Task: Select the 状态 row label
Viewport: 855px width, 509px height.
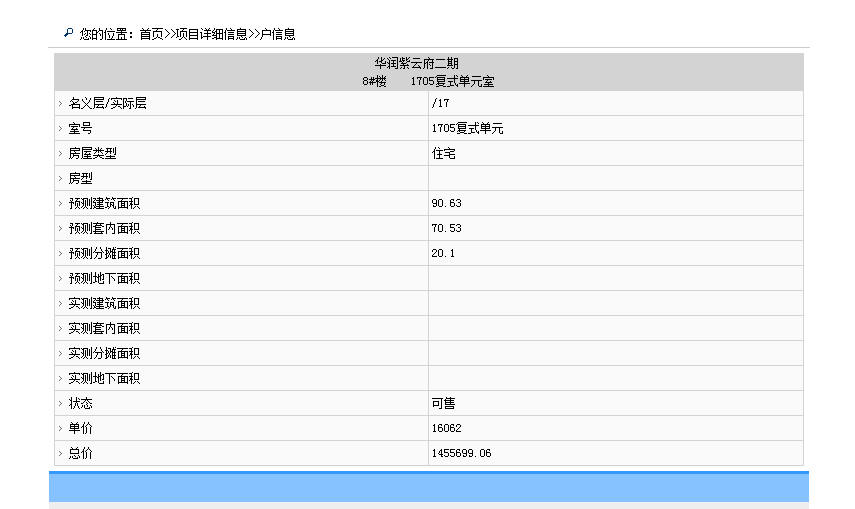Action: (80, 404)
